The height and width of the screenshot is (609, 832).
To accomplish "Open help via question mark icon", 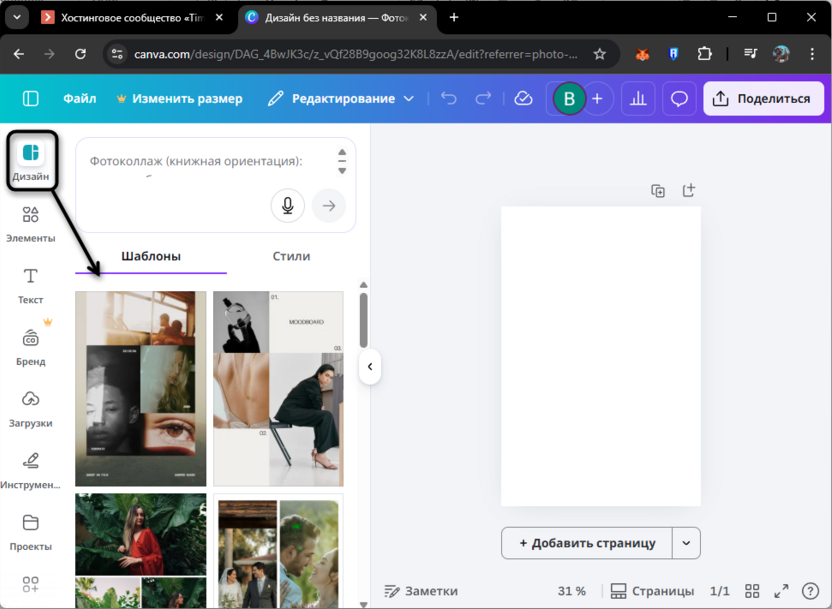I will tap(808, 591).
